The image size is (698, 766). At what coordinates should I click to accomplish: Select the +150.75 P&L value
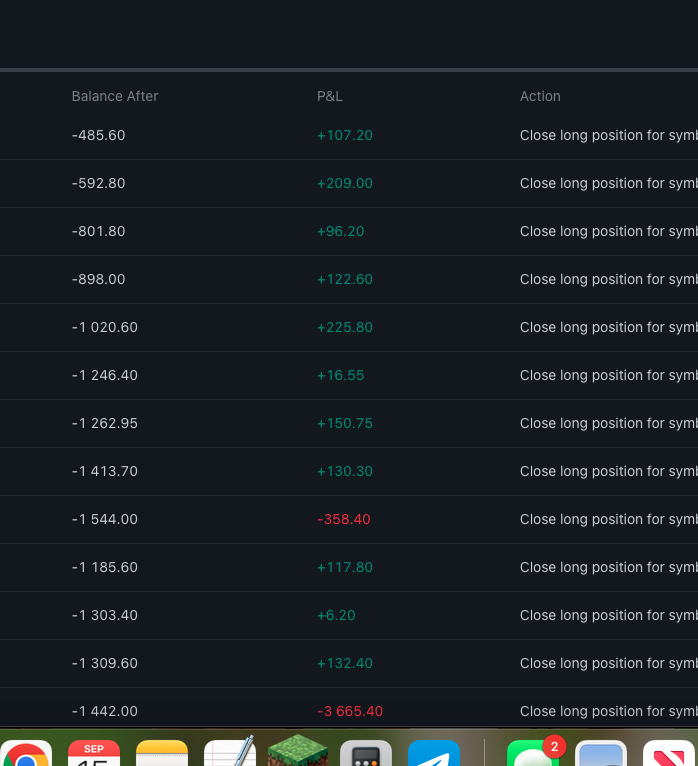coord(345,423)
